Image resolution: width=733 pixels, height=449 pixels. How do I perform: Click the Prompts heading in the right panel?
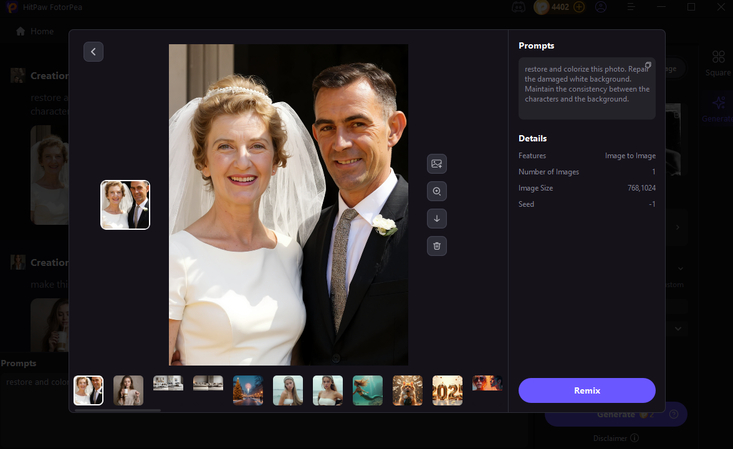click(x=536, y=46)
